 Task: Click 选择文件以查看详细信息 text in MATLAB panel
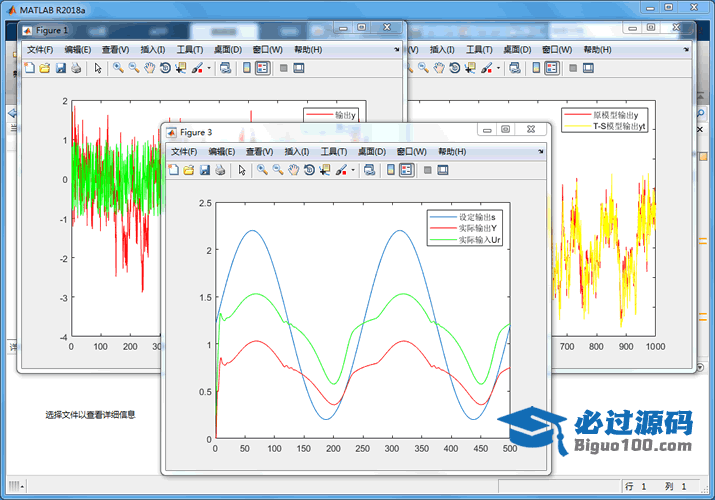[x=90, y=415]
